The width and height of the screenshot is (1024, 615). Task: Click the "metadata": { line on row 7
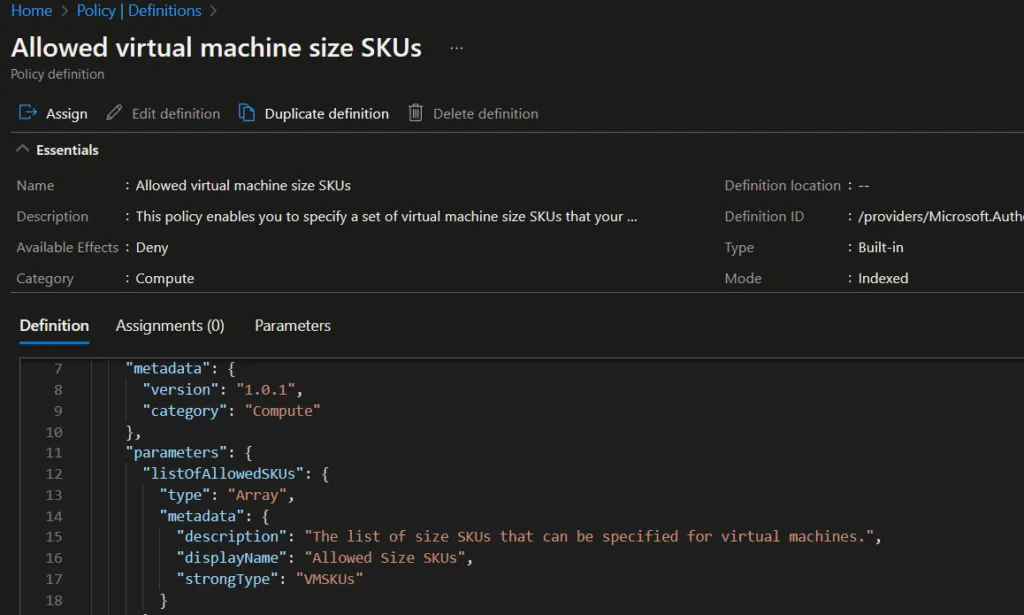pyautogui.click(x=180, y=368)
